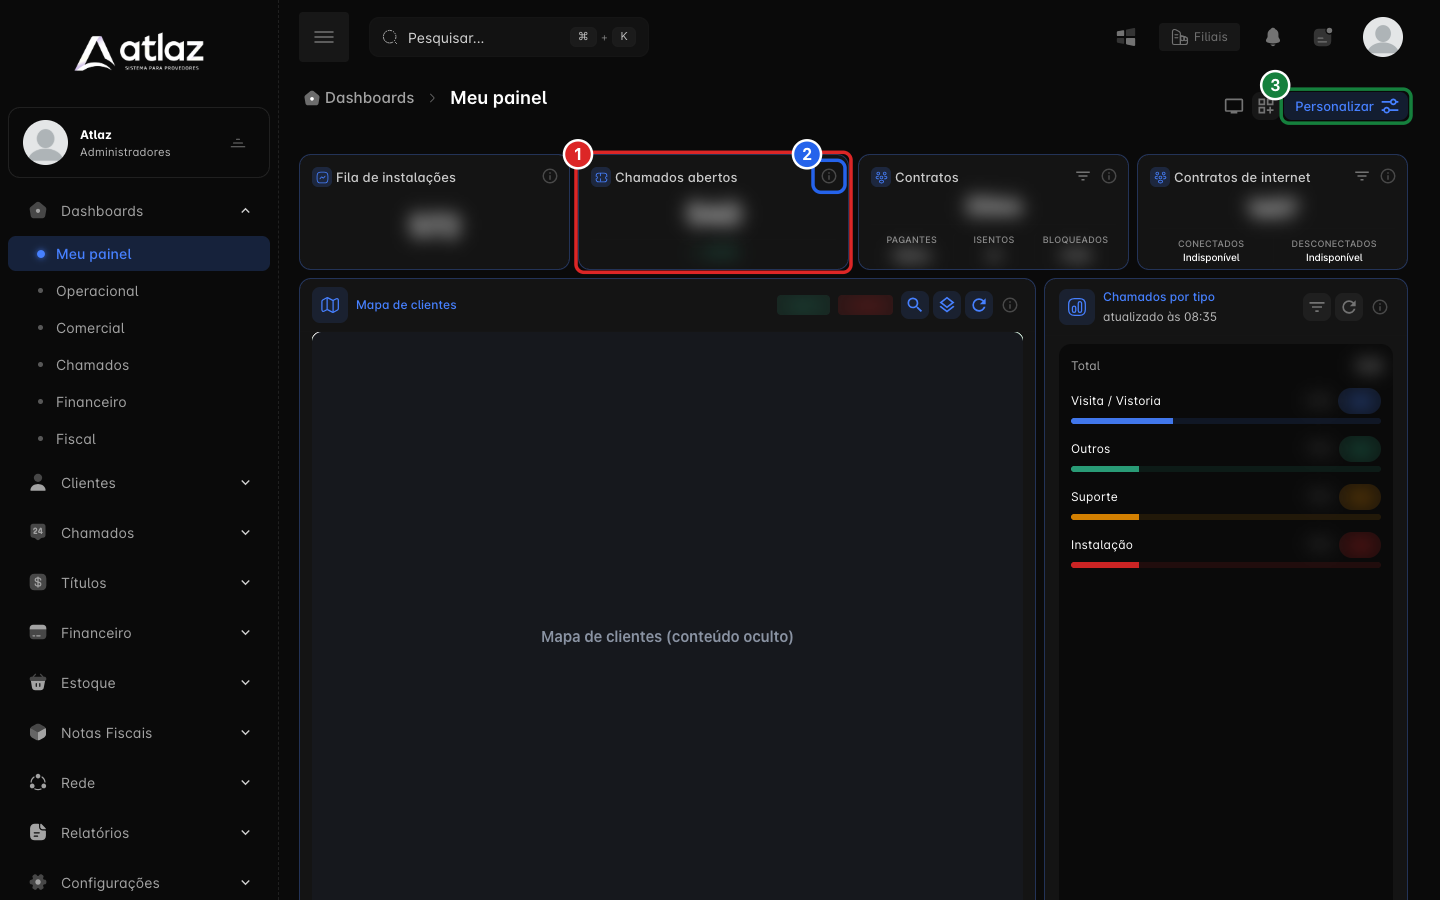Select Comercial under Dashboards
Image resolution: width=1440 pixels, height=900 pixels.
click(x=139, y=328)
